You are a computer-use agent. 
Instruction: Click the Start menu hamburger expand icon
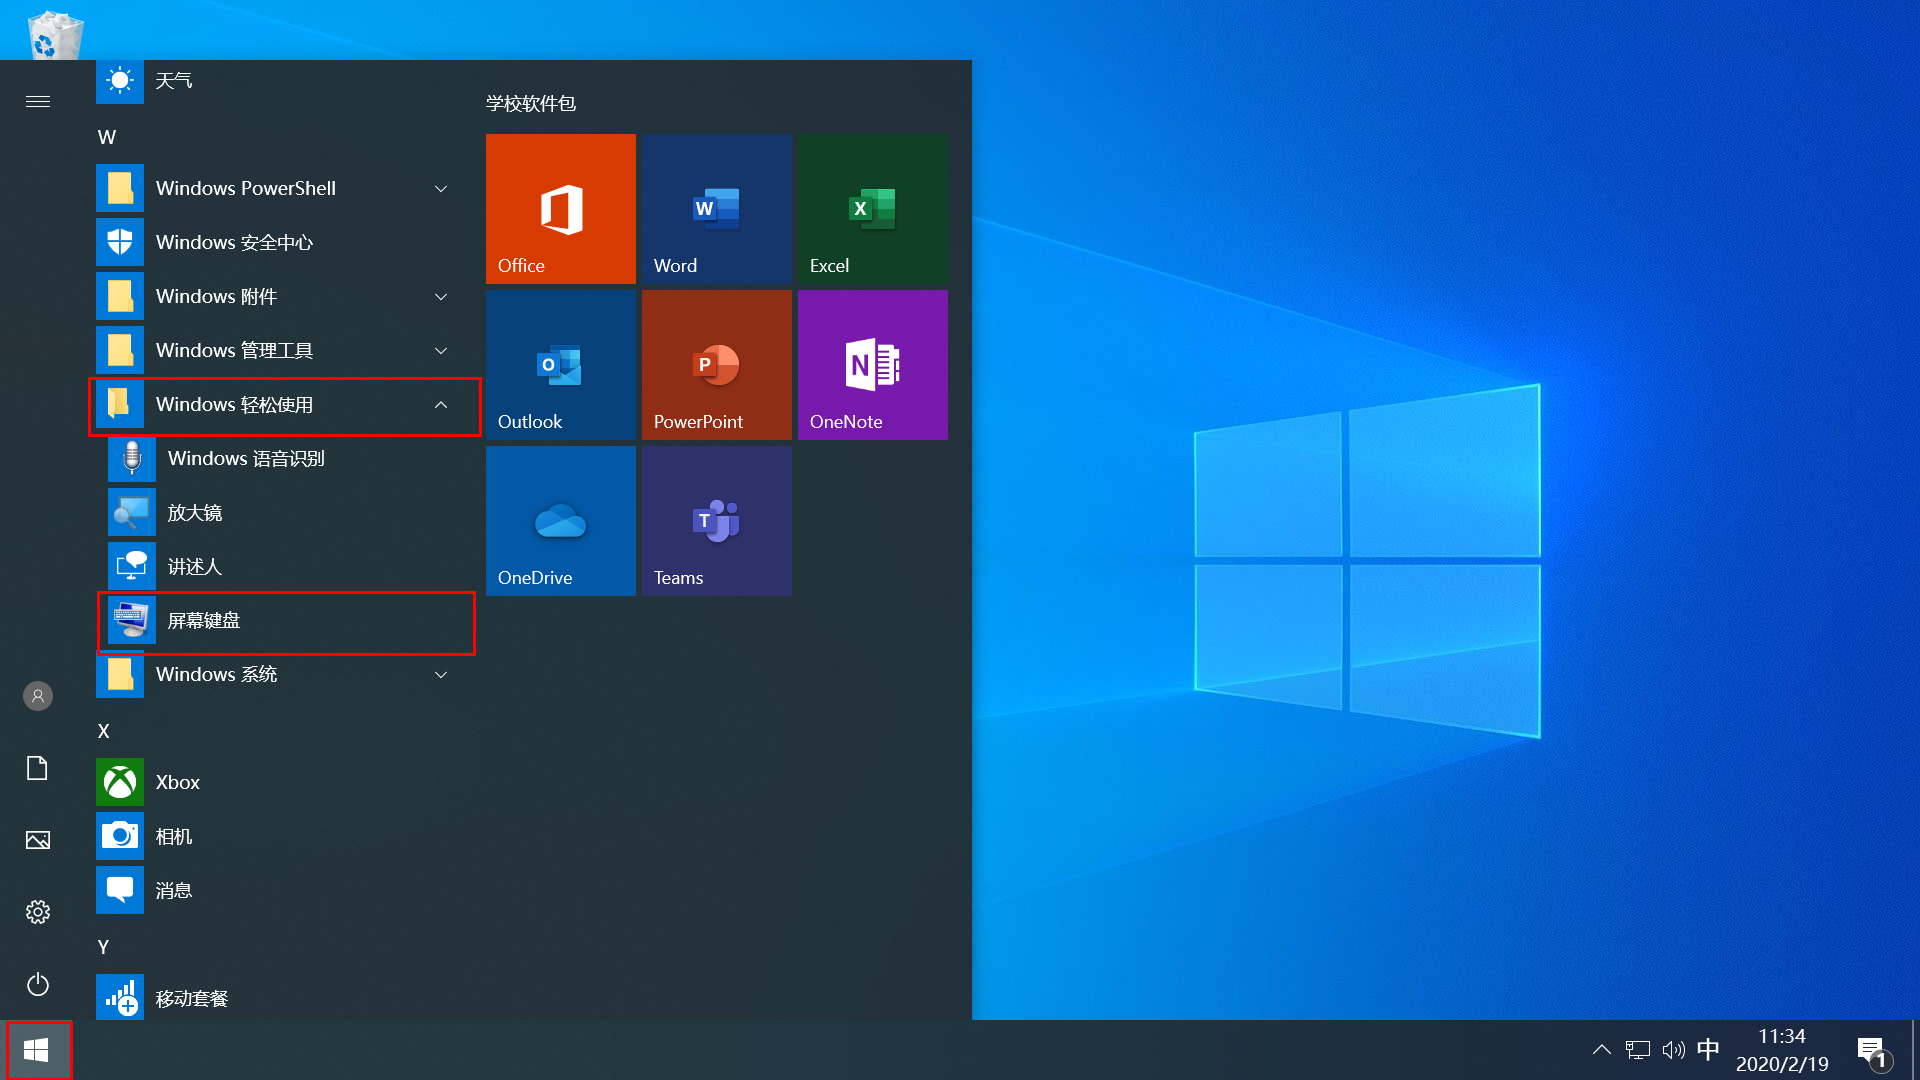(38, 101)
